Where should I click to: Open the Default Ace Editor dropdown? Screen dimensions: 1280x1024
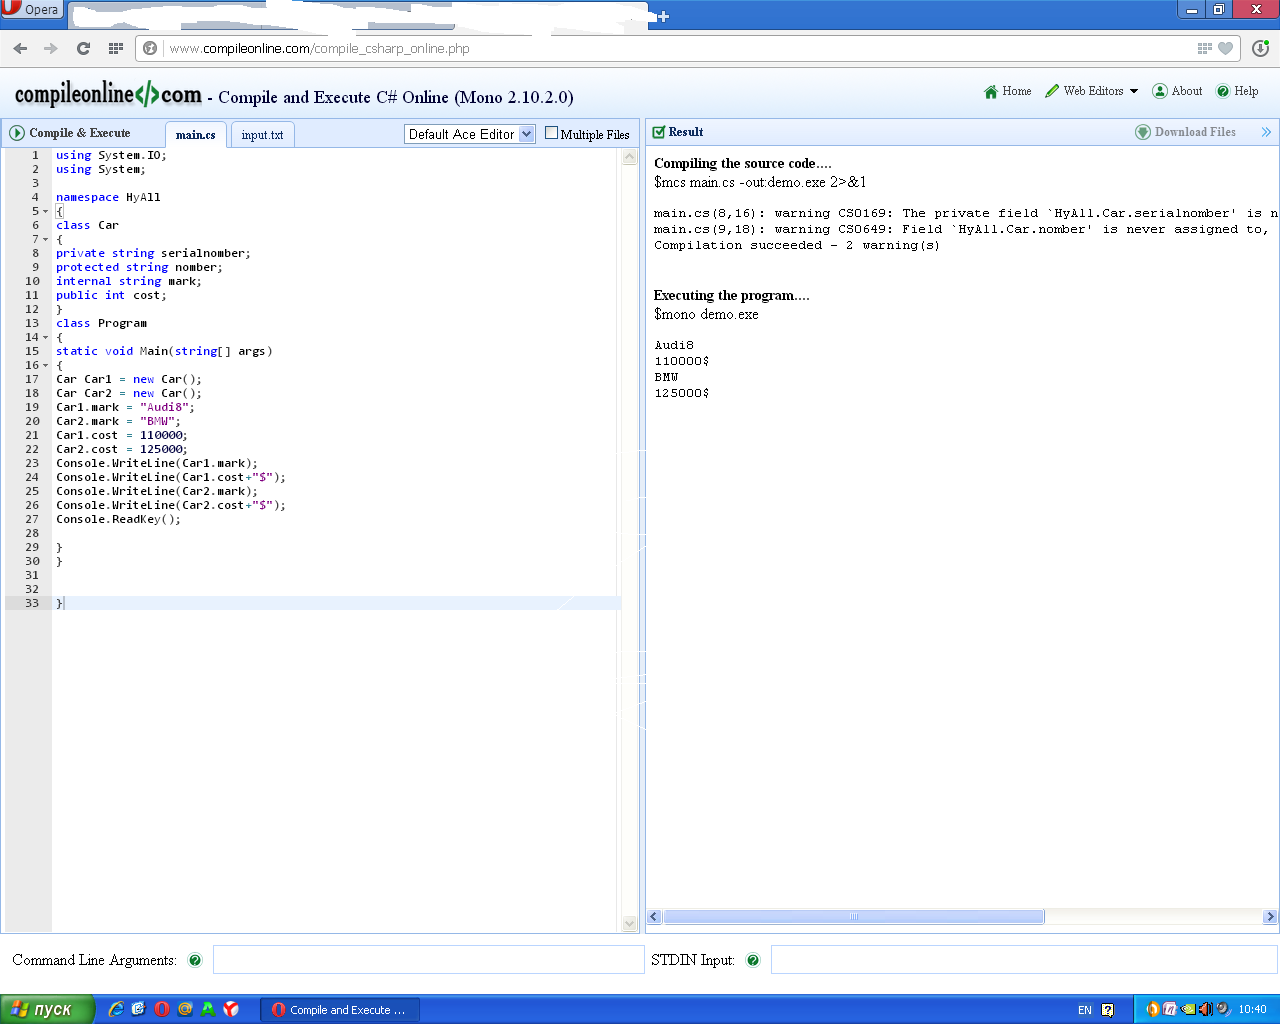click(470, 134)
